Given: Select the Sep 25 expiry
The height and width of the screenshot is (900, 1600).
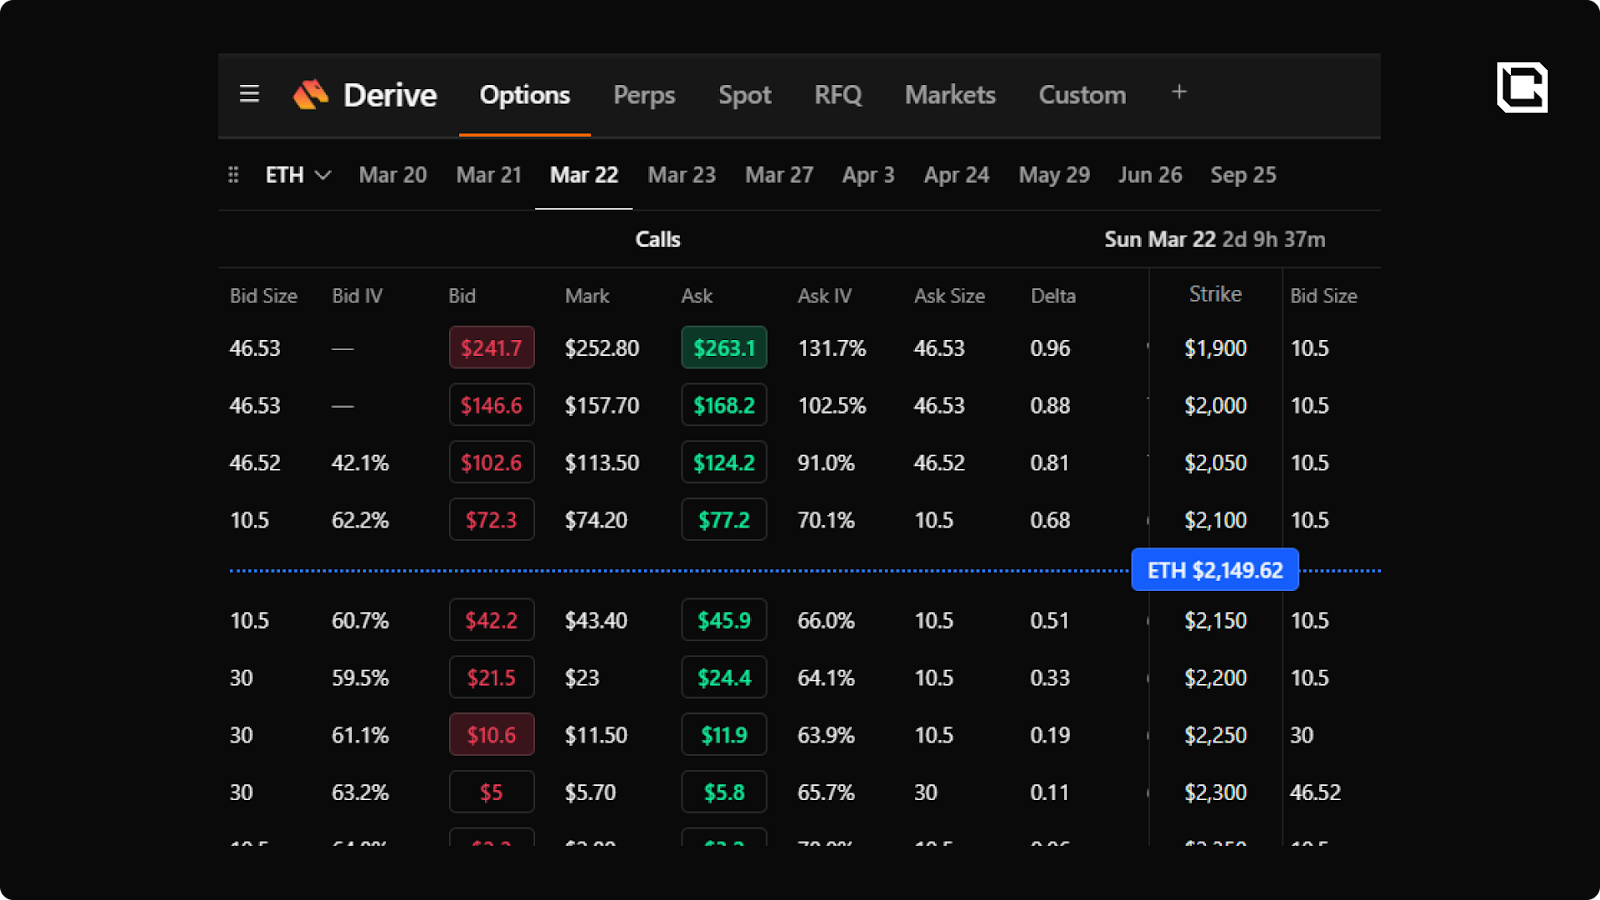Looking at the screenshot, I should click(1243, 175).
